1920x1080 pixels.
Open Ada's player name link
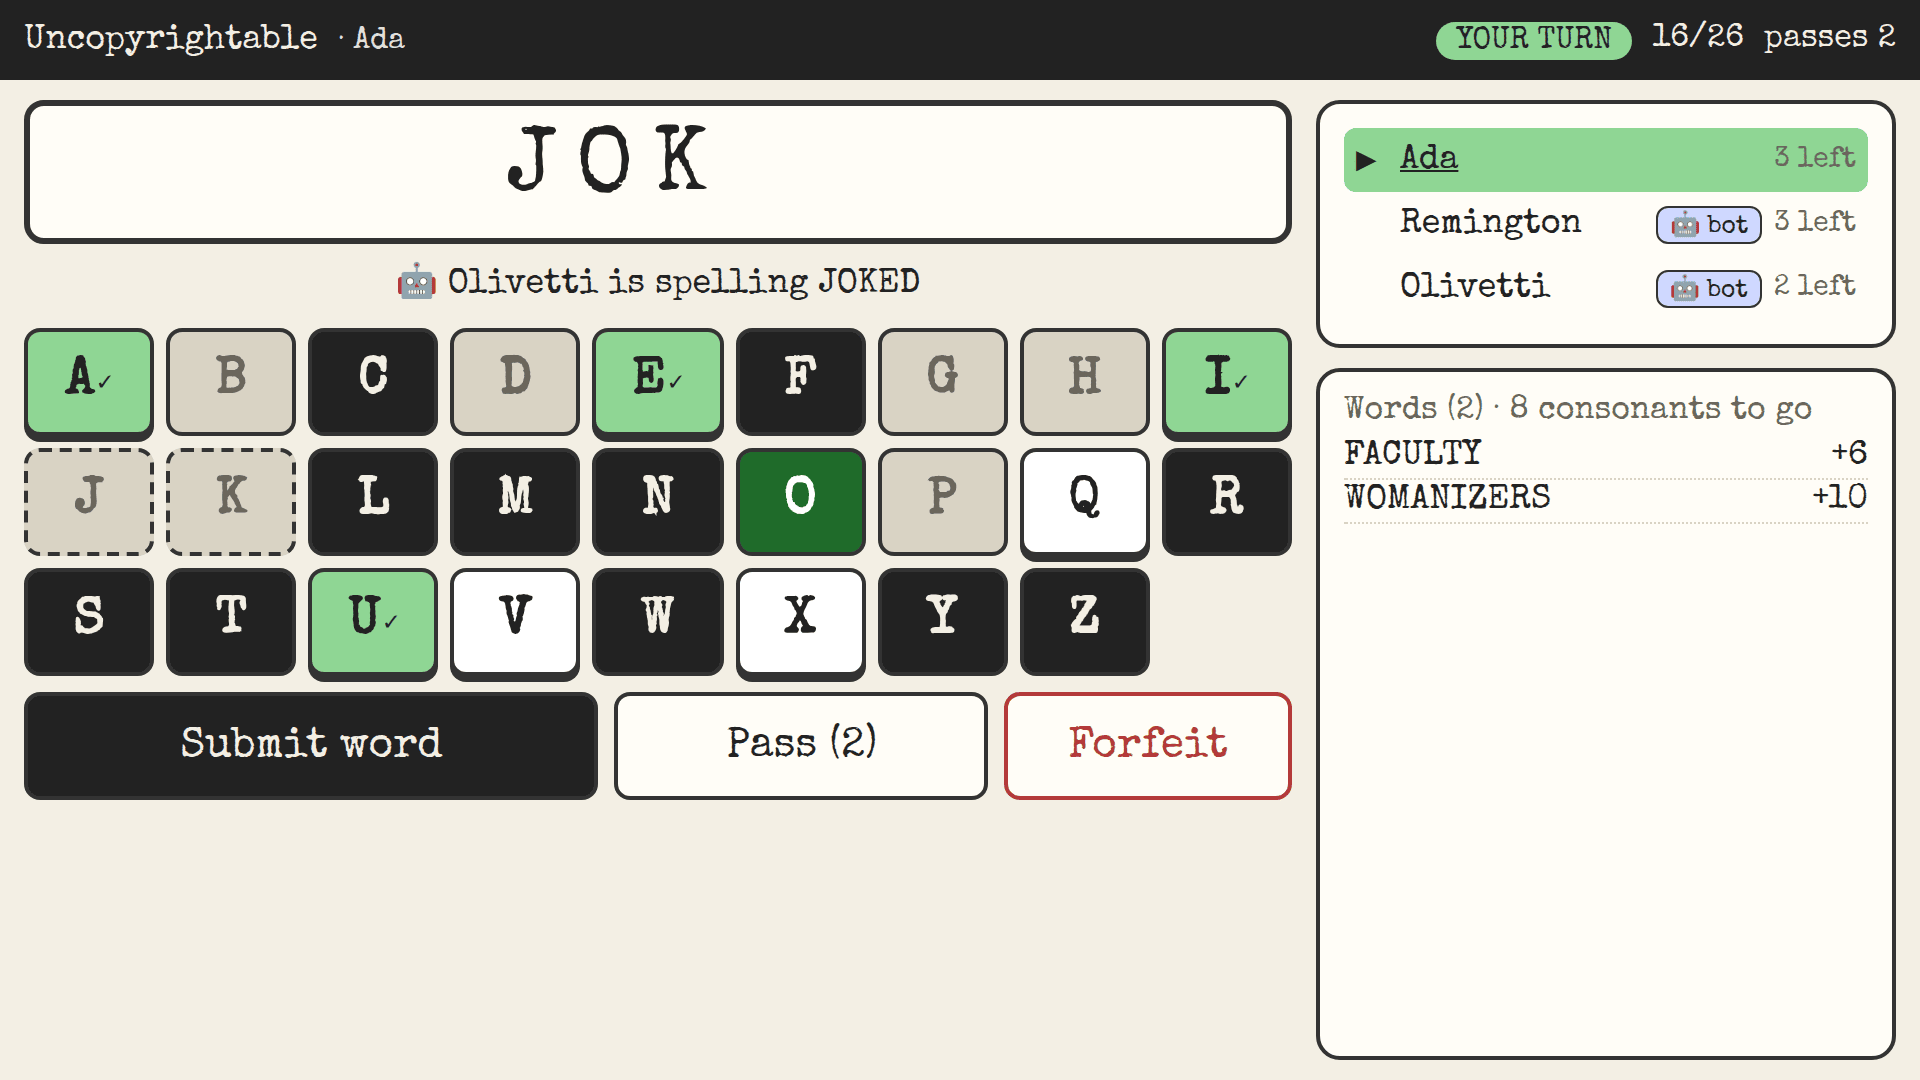tap(1429, 158)
